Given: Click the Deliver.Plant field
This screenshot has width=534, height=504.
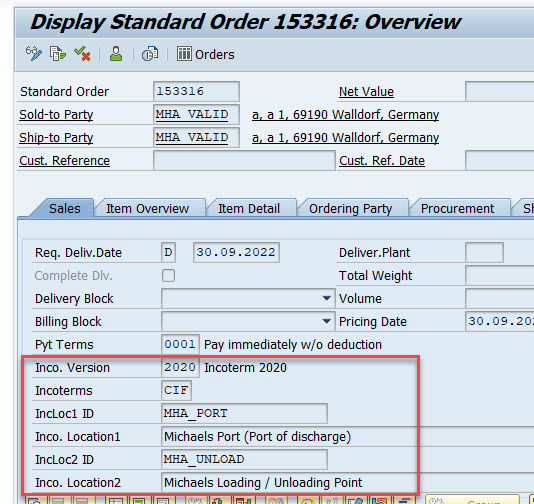Looking at the screenshot, I should (x=484, y=252).
